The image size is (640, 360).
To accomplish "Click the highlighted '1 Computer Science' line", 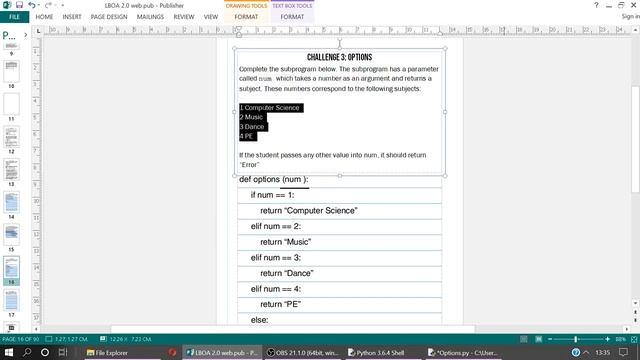I will click(x=270, y=108).
